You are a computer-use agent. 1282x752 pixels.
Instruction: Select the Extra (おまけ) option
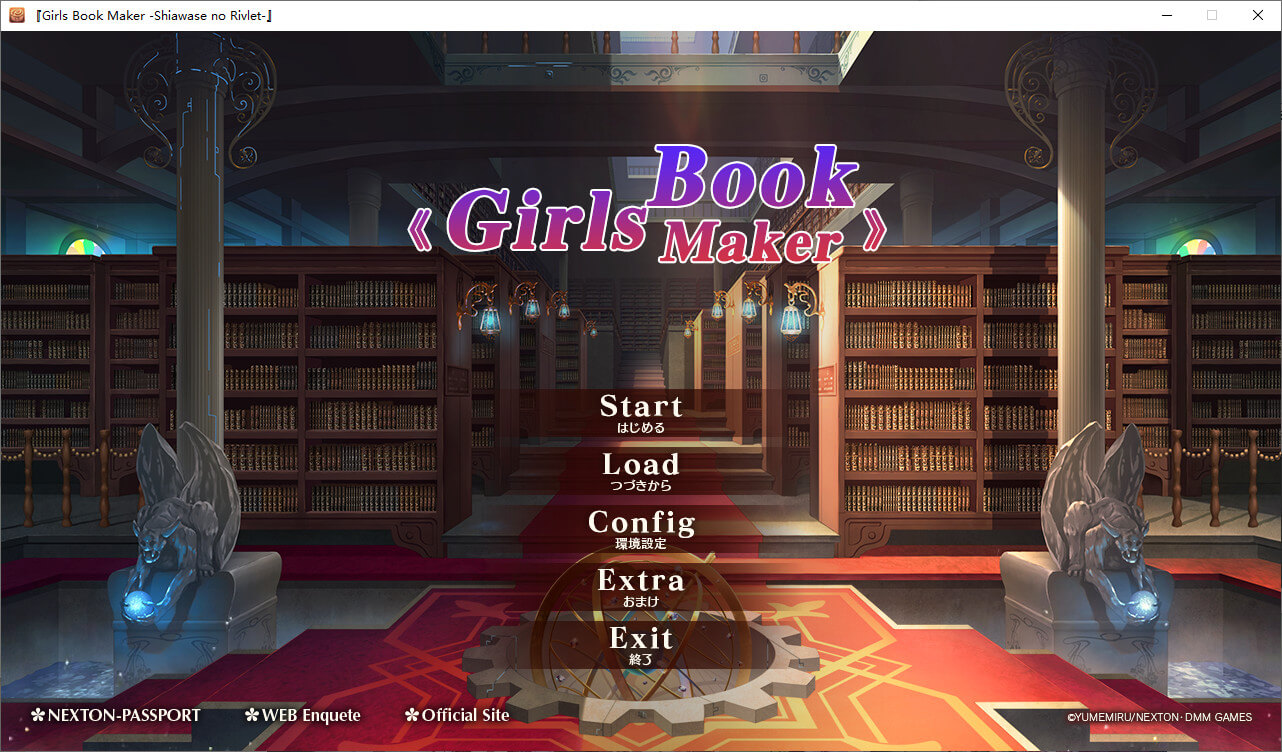[x=640, y=586]
